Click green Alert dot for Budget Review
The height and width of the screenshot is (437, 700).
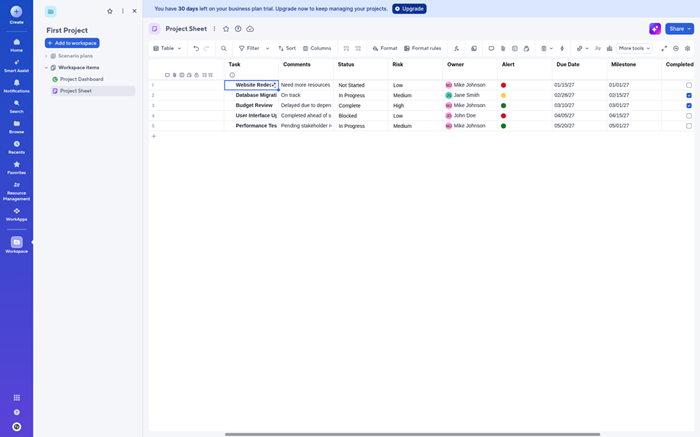503,105
